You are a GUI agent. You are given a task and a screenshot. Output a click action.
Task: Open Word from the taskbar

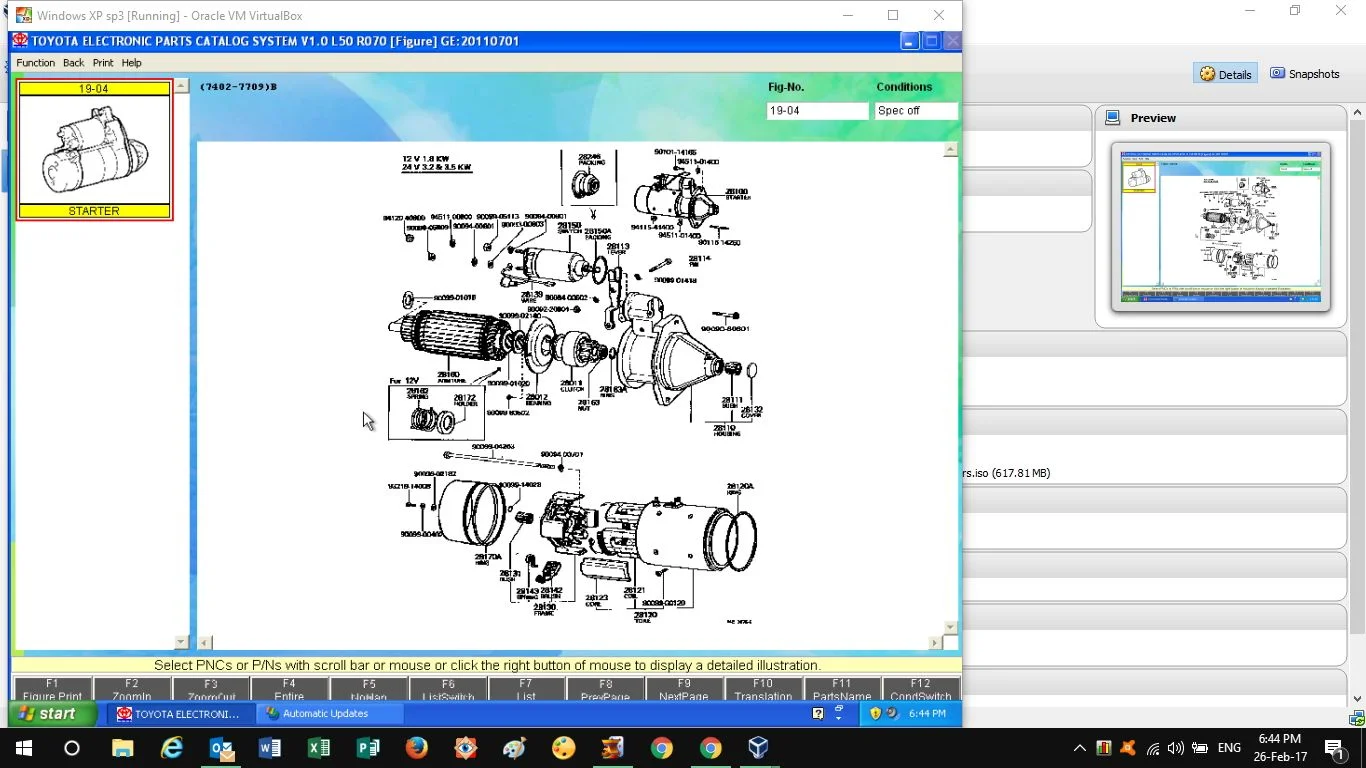coord(270,748)
